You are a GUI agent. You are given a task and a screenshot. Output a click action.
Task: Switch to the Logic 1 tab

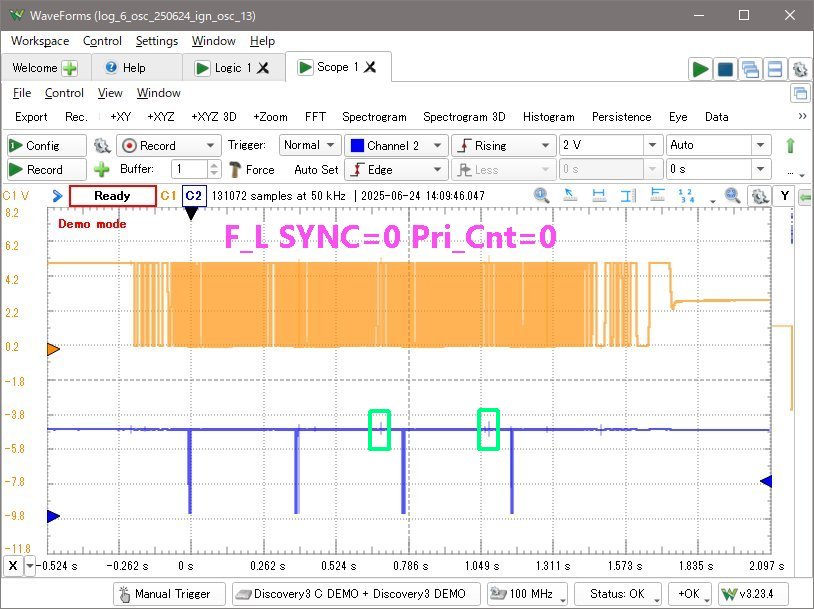[x=233, y=68]
